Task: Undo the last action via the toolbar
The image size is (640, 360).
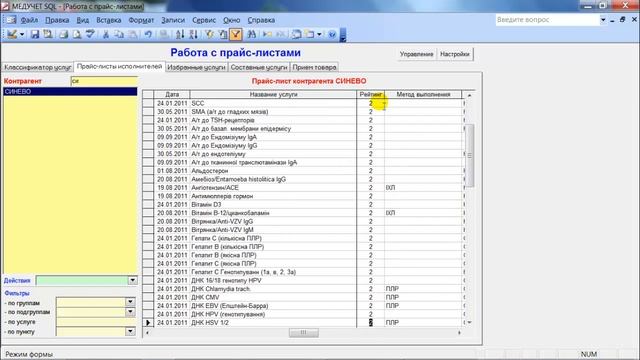Action: [148, 34]
